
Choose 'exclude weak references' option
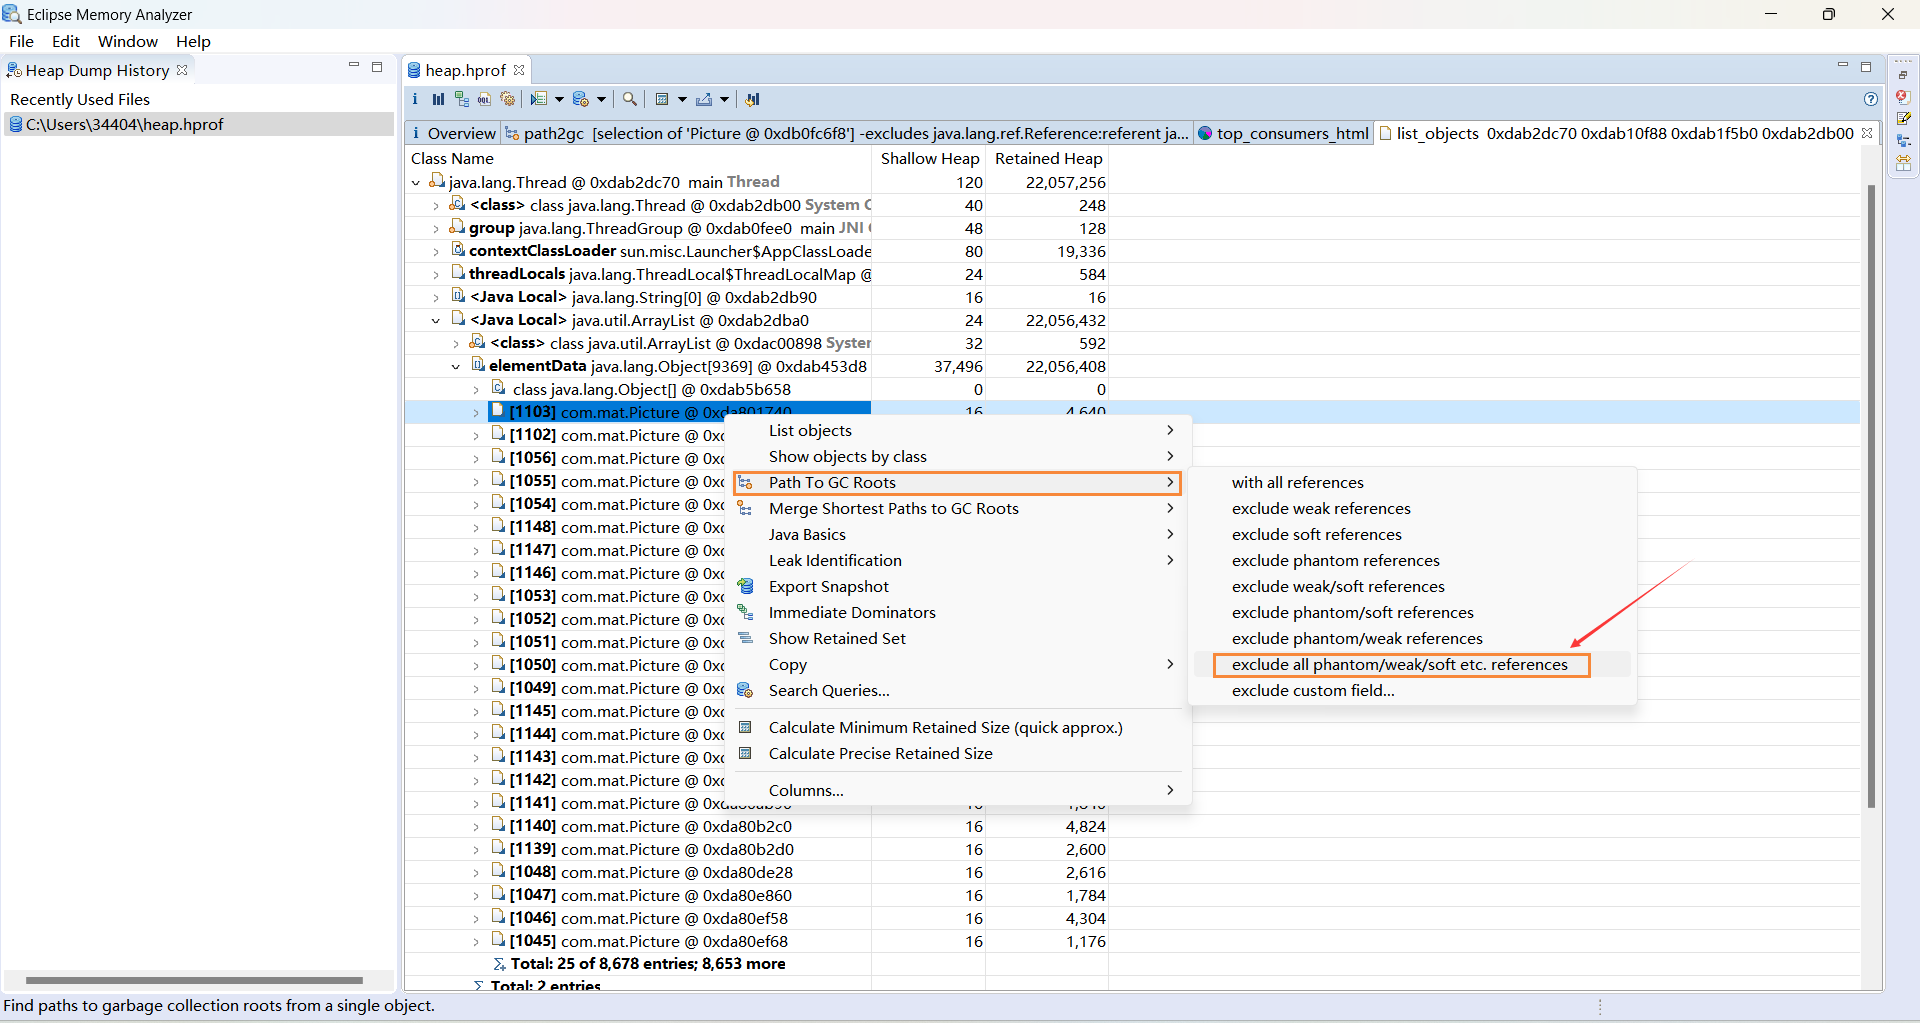coord(1321,509)
